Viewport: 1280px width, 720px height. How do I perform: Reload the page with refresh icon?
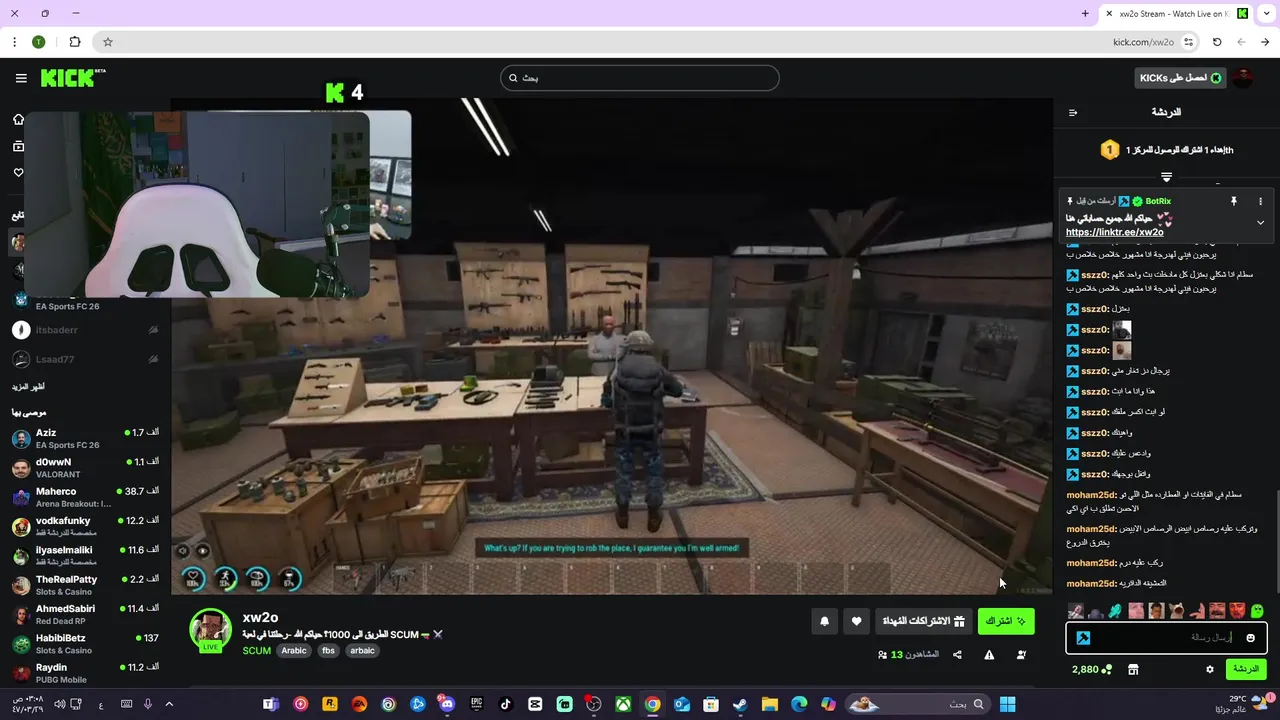(1217, 42)
